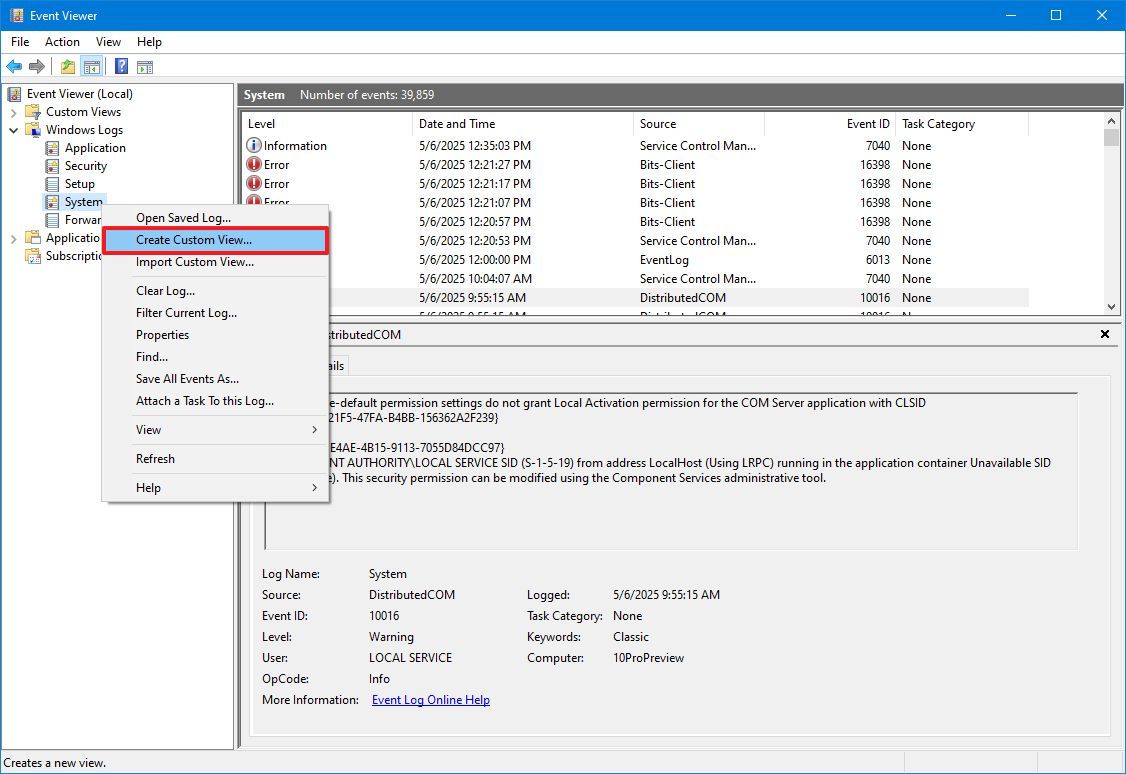Click the Event Log Online Help link

(x=430, y=699)
